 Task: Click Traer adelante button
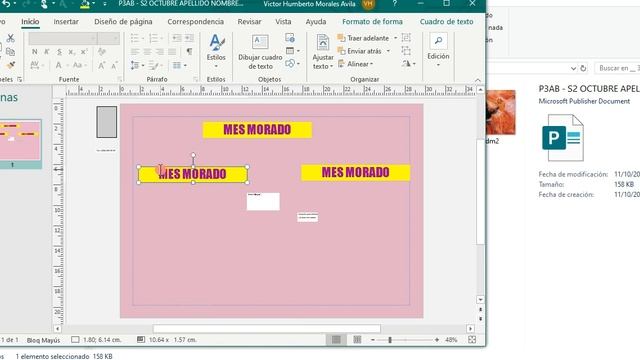(363, 38)
